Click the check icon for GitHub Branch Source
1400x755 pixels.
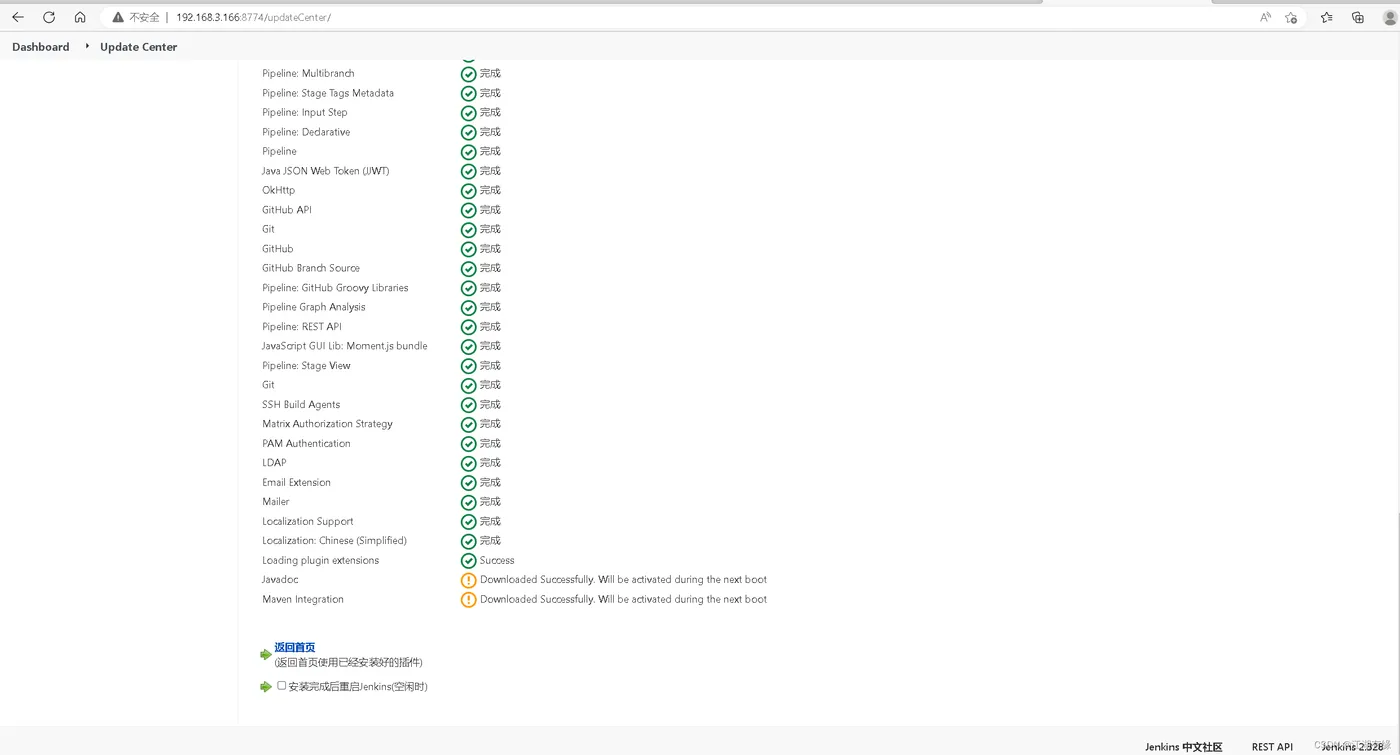tap(468, 269)
